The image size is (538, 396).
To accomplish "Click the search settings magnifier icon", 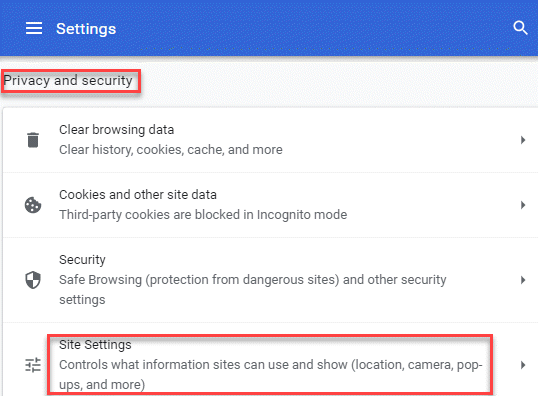I will 520,28.
